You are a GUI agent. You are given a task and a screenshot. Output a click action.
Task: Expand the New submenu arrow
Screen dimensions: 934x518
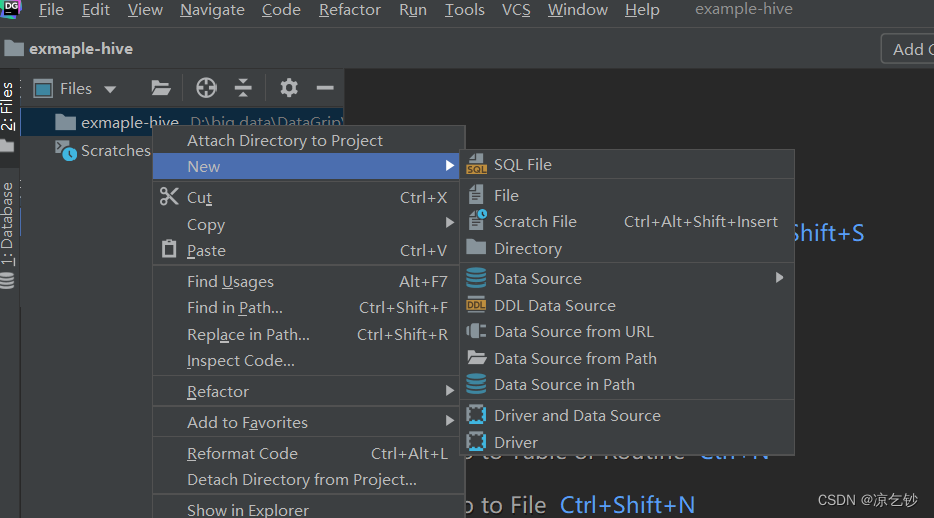pyautogui.click(x=450, y=166)
